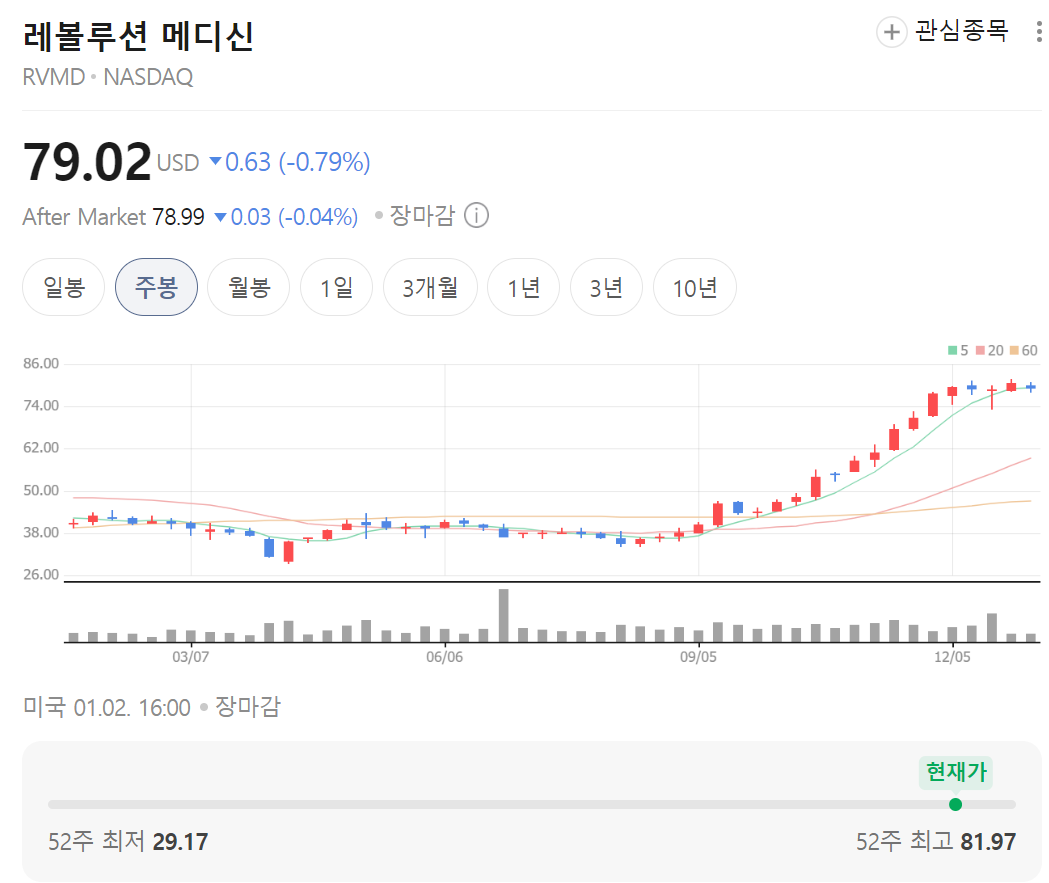The width and height of the screenshot is (1049, 883).
Task: Click the info icon next to 장마감
Action: coord(476,216)
